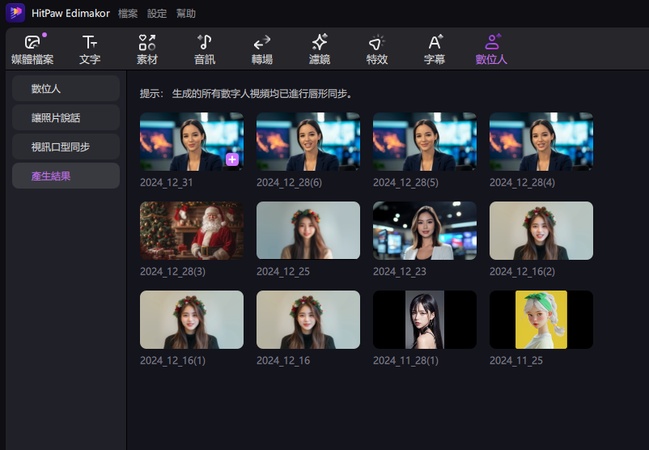Open the 幫助 menu
649x450 pixels.
pos(186,14)
